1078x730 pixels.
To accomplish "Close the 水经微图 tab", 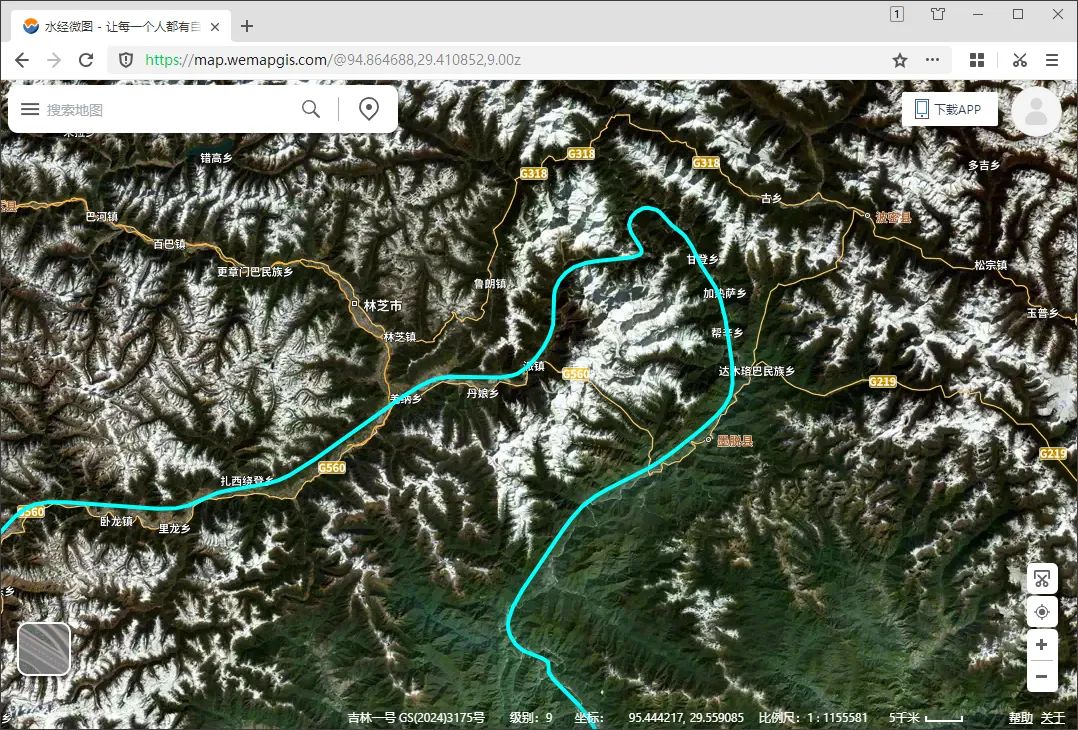I will (x=215, y=27).
